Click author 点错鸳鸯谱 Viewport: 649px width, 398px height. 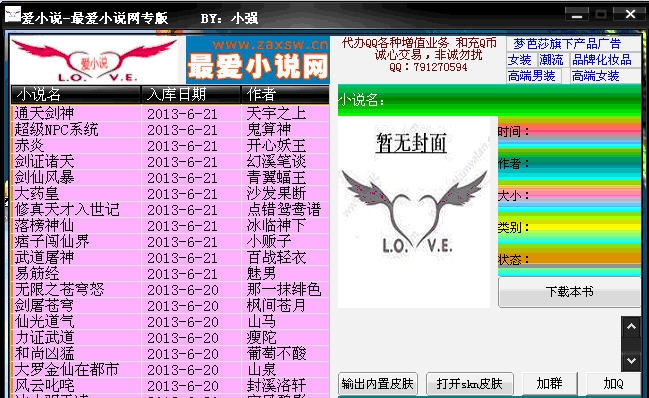coord(284,209)
